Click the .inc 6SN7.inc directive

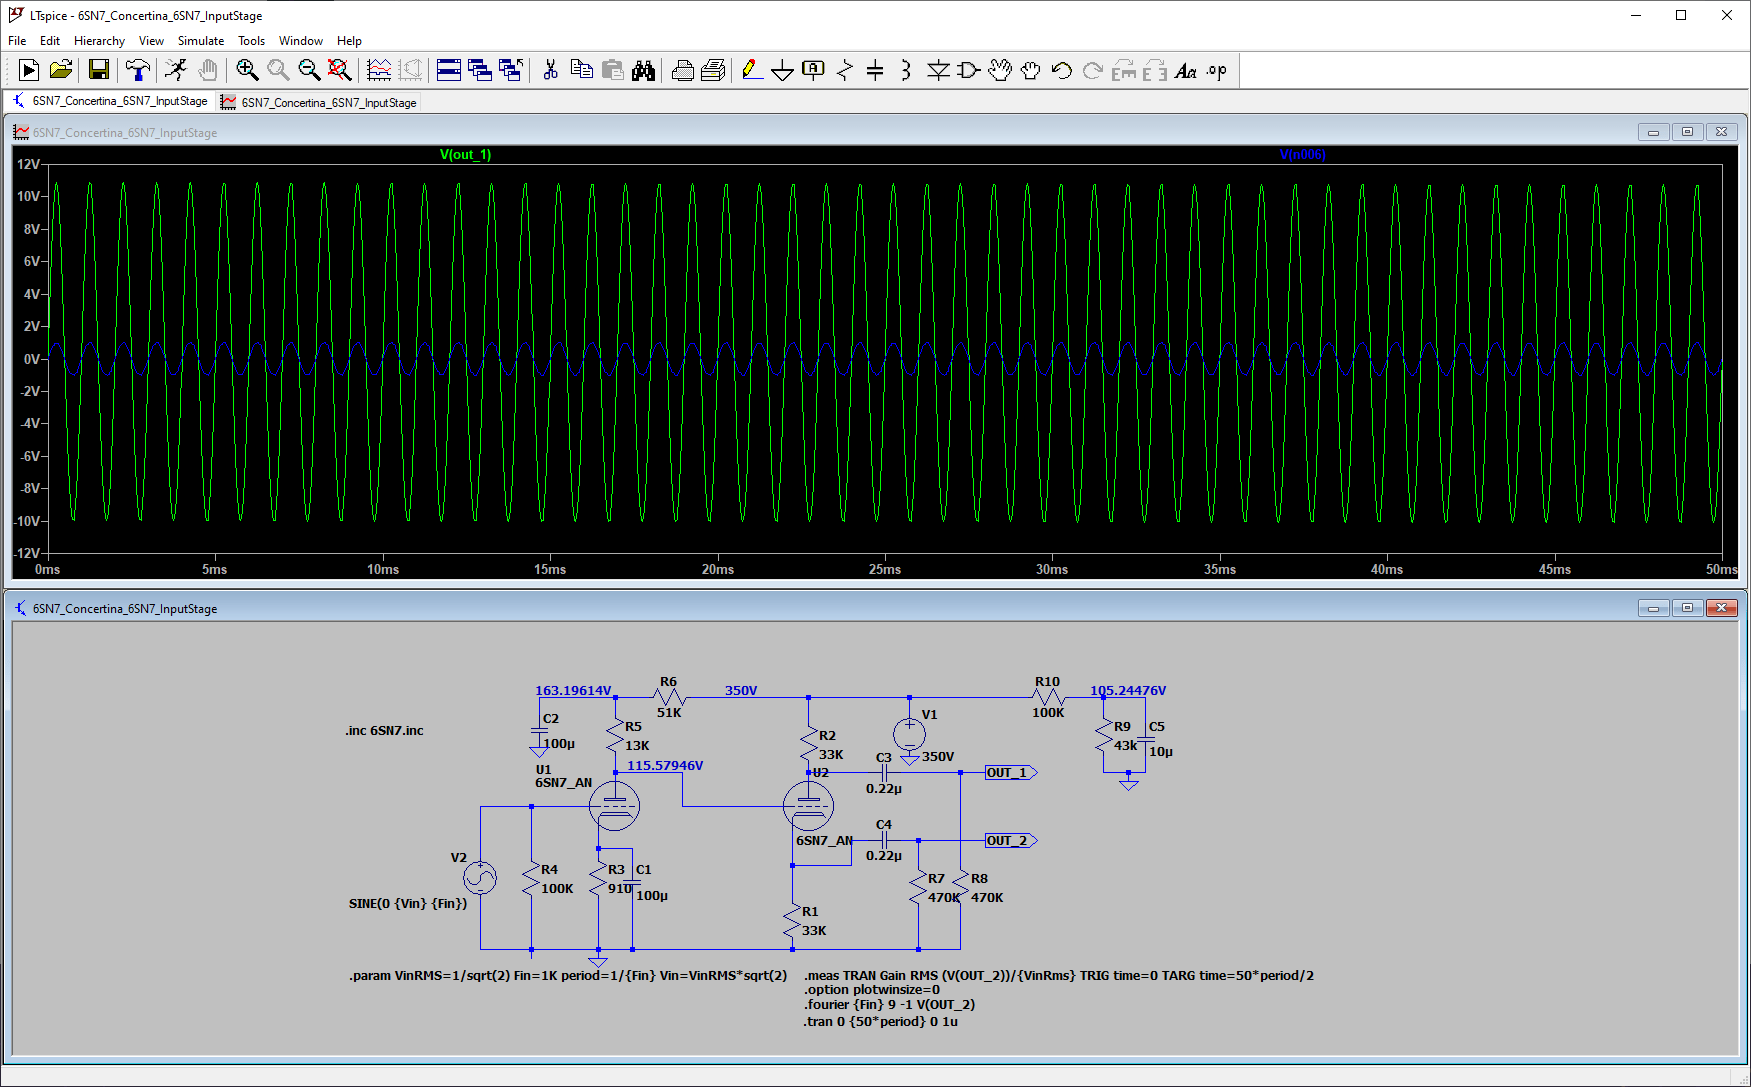[x=385, y=730]
